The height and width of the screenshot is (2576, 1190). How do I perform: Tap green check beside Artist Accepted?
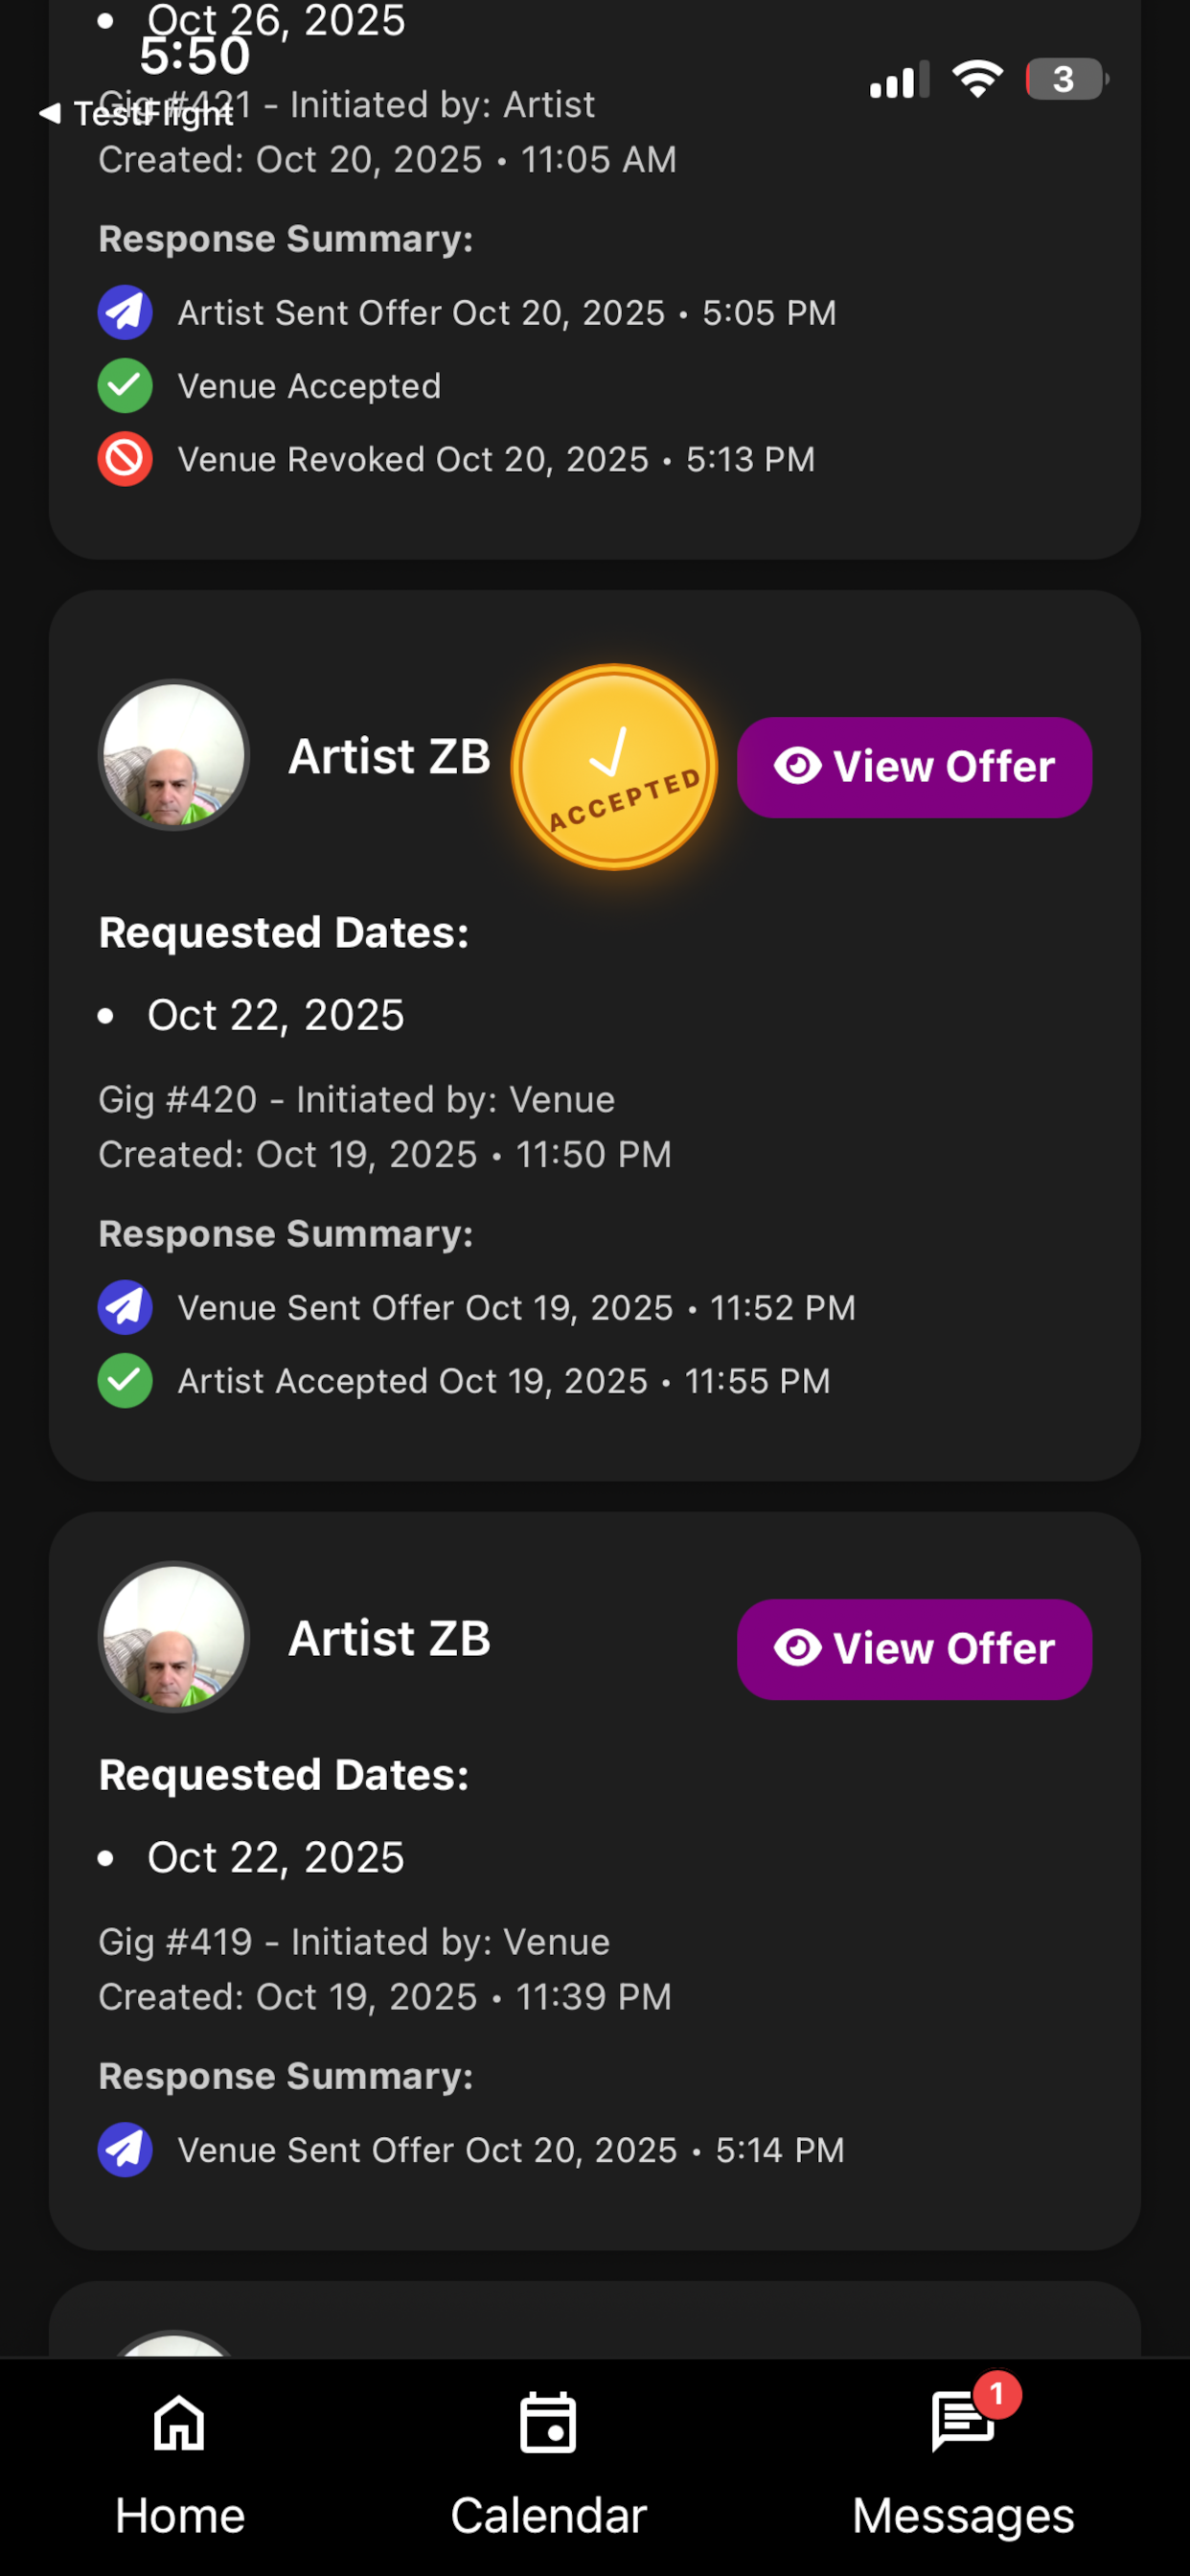(125, 1381)
